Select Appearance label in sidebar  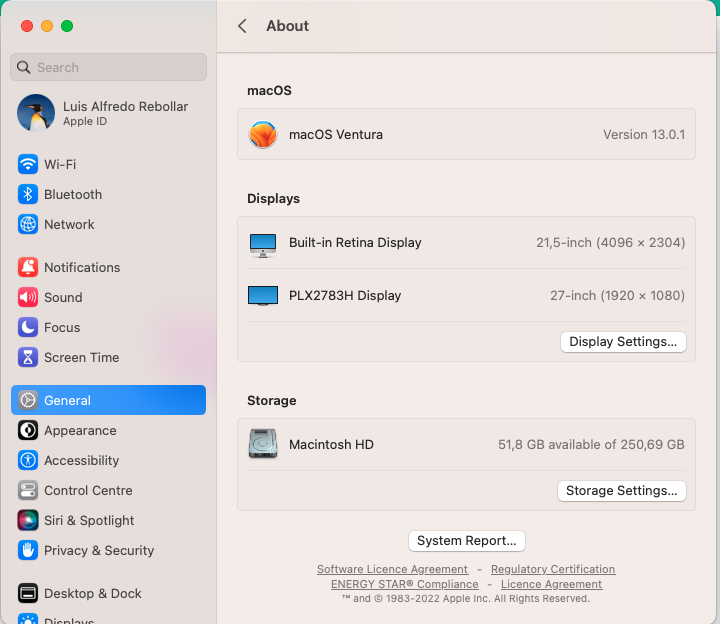click(80, 430)
